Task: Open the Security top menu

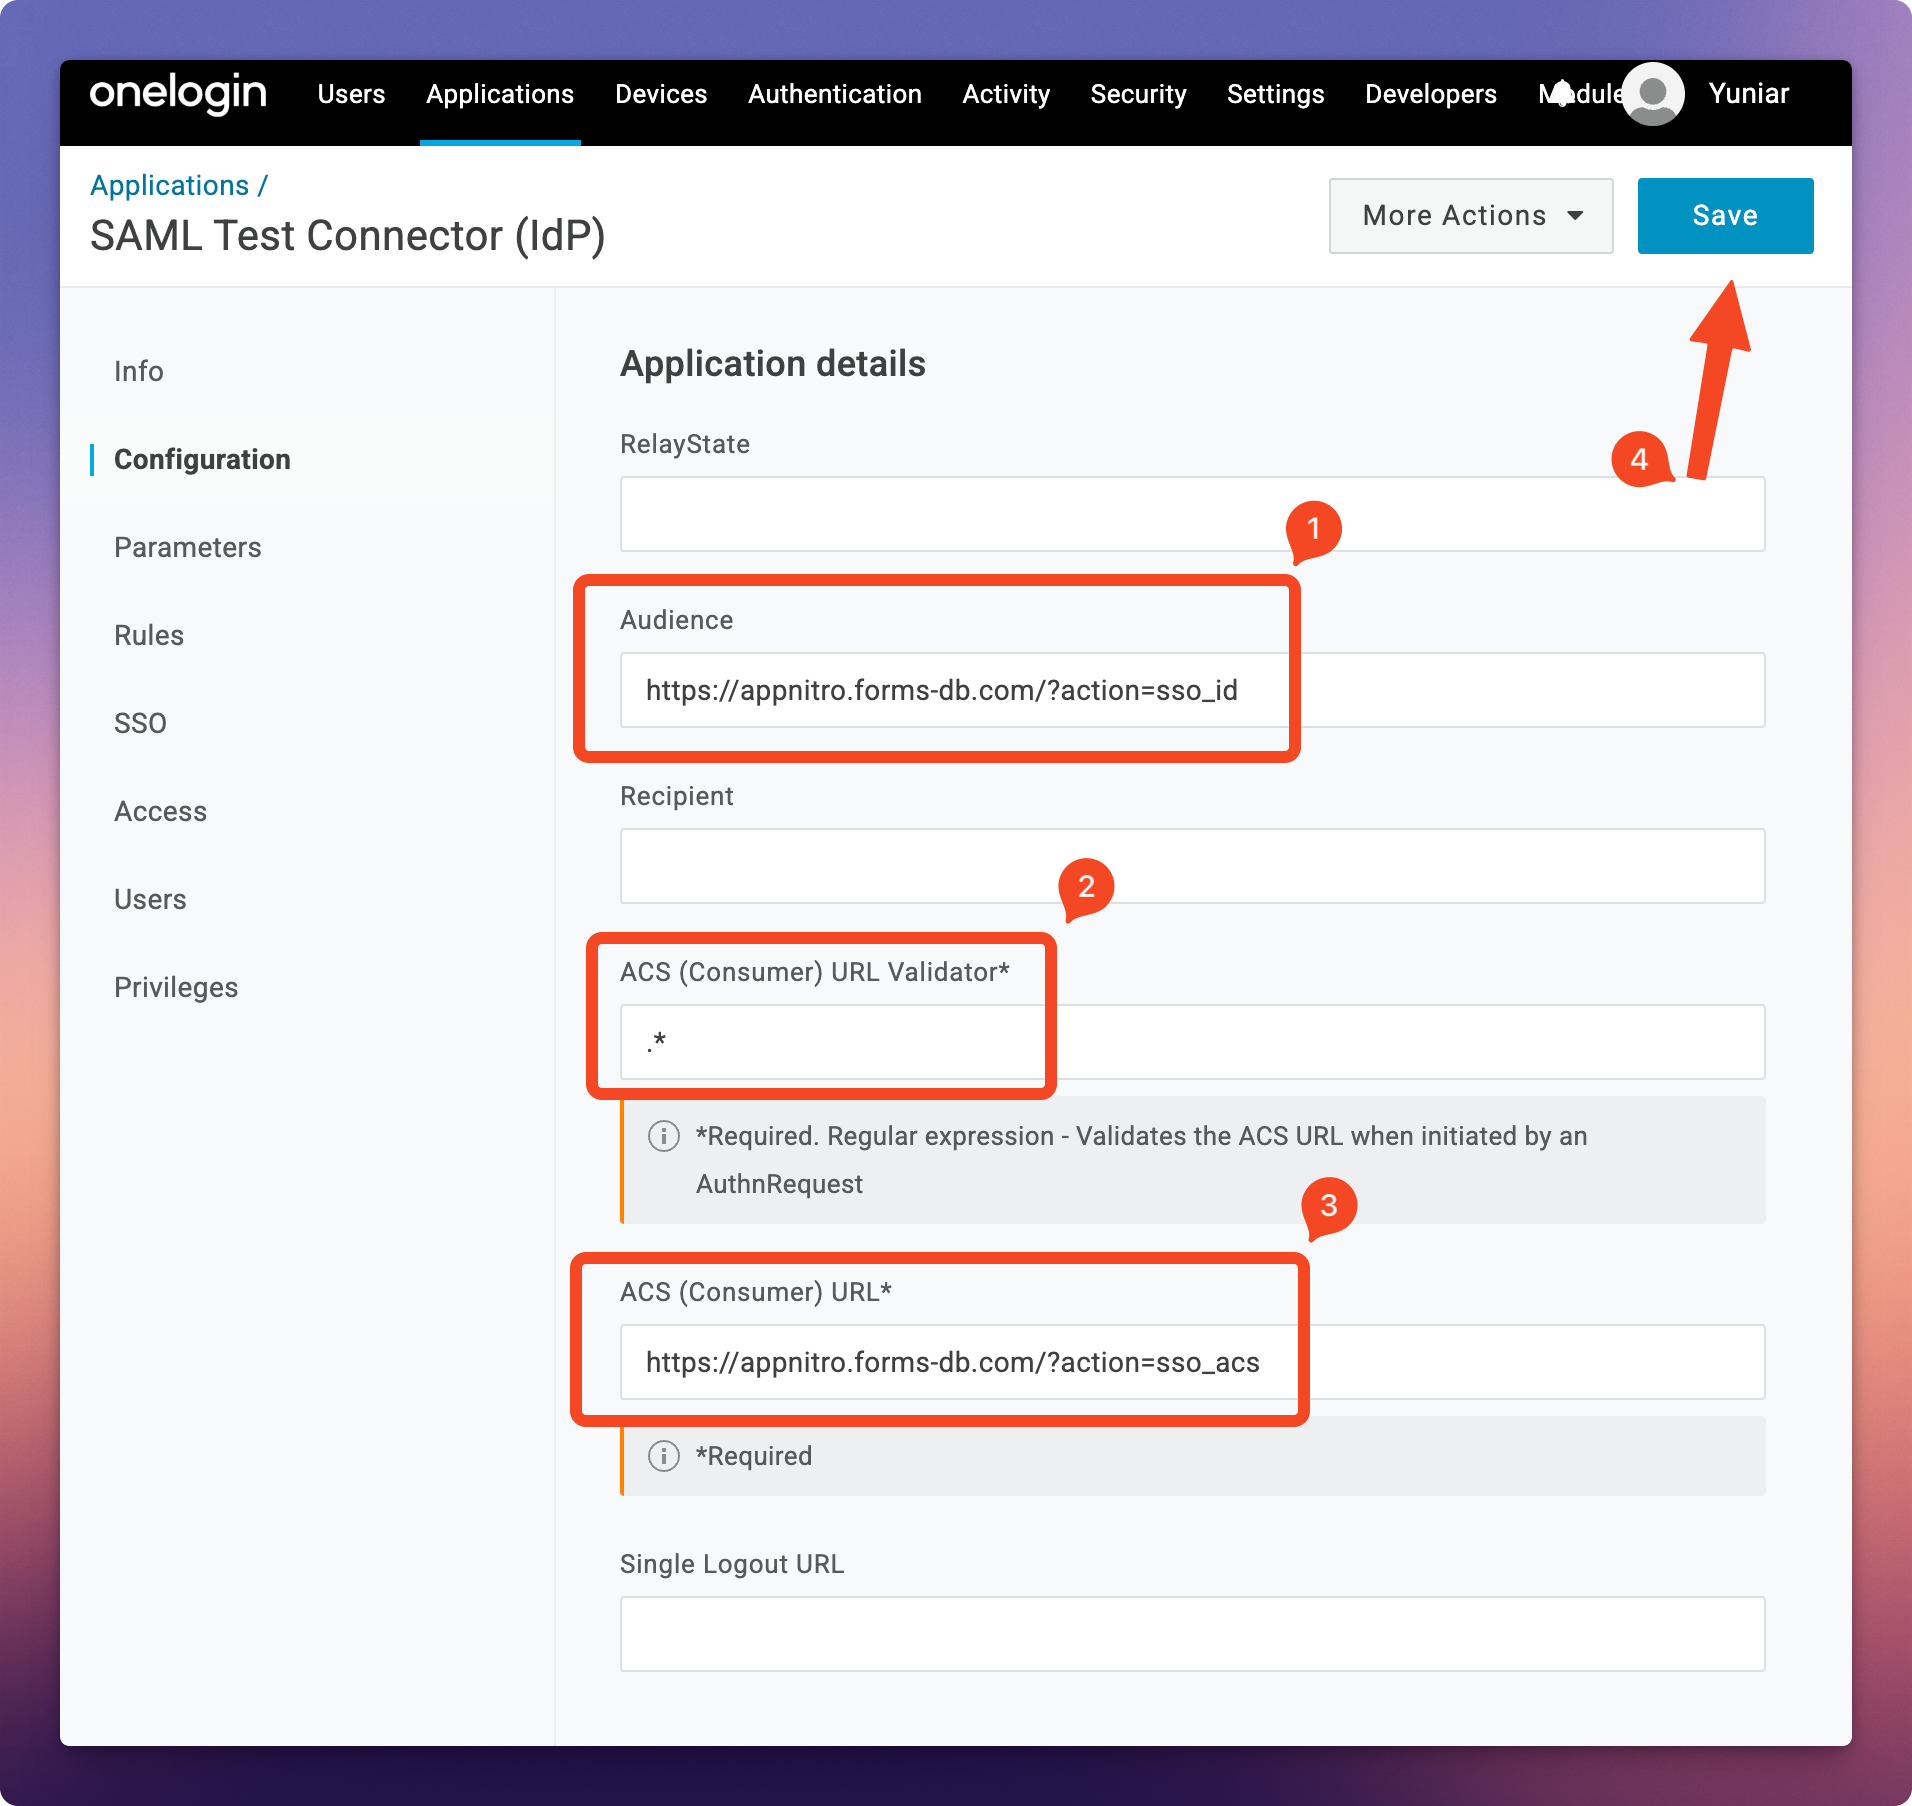Action: pyautogui.click(x=1138, y=94)
